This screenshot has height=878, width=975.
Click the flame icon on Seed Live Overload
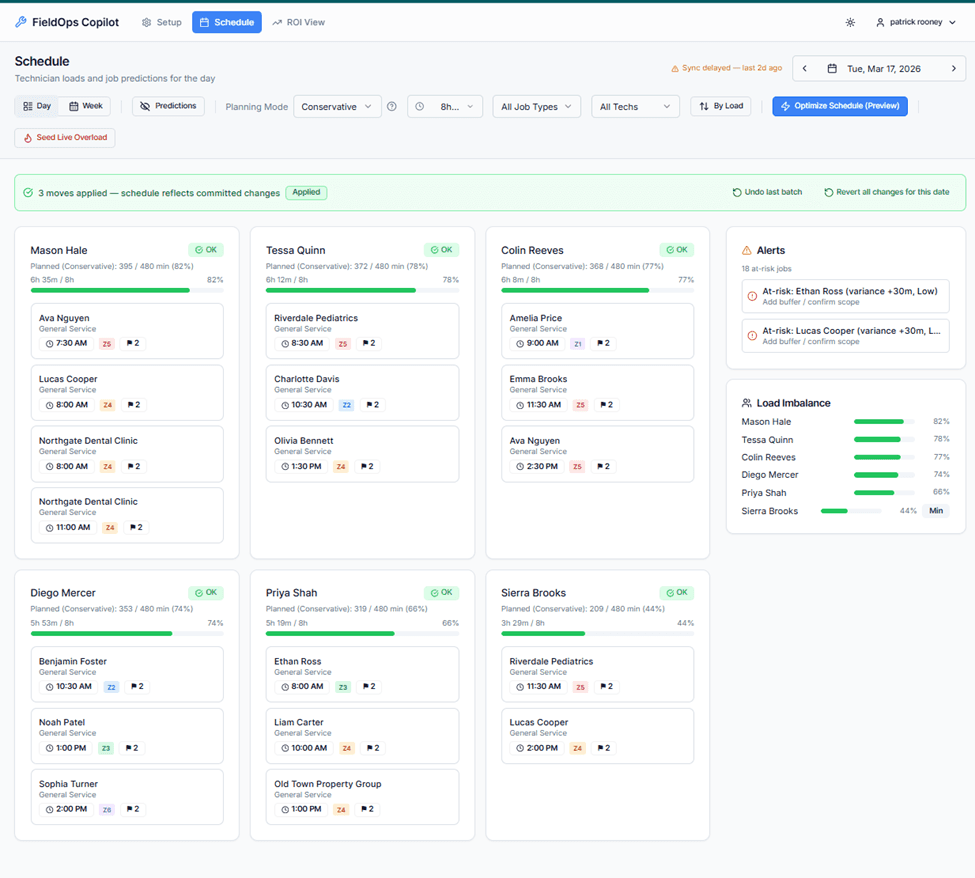(x=29, y=137)
